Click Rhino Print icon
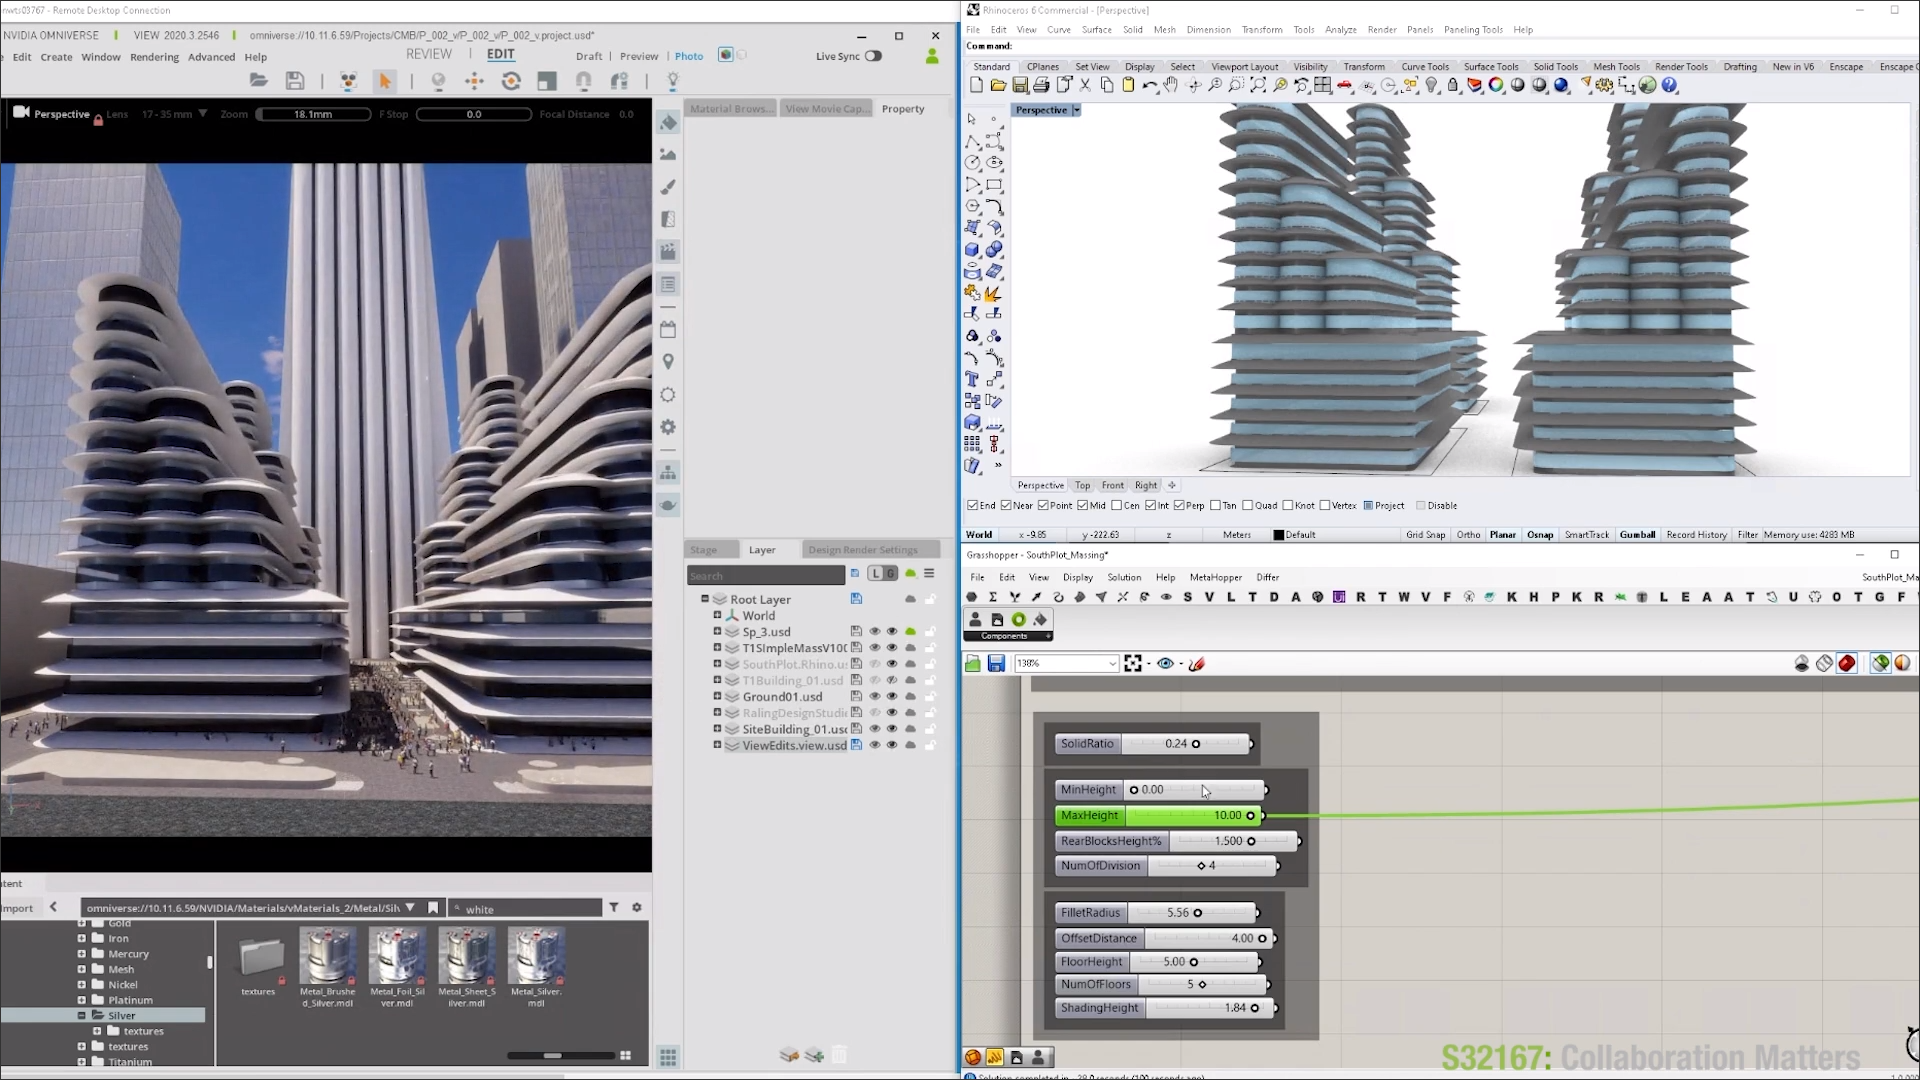 (x=1041, y=86)
